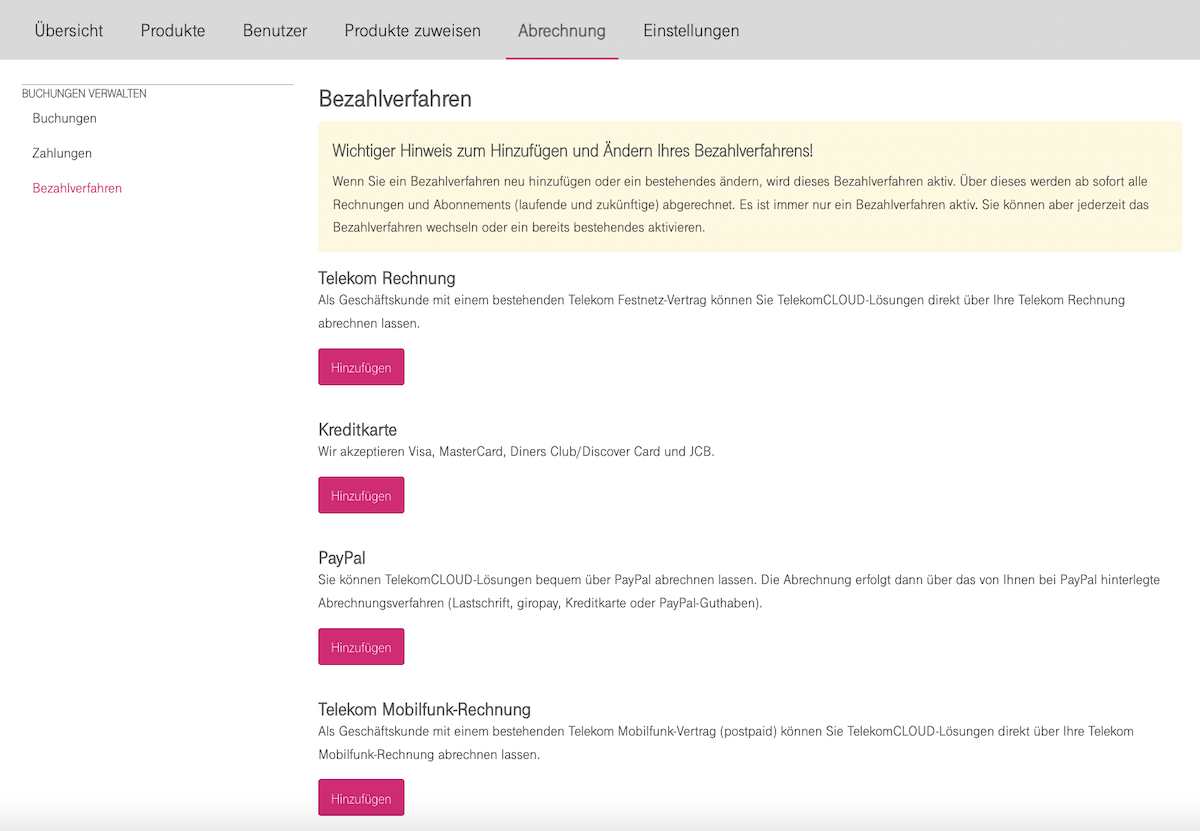Click the Wichtiger Hinweis notice title

[x=572, y=151]
